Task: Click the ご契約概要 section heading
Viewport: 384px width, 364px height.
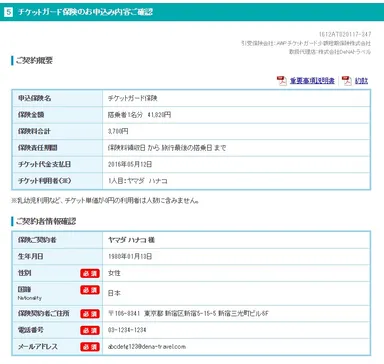Action: coord(34,61)
